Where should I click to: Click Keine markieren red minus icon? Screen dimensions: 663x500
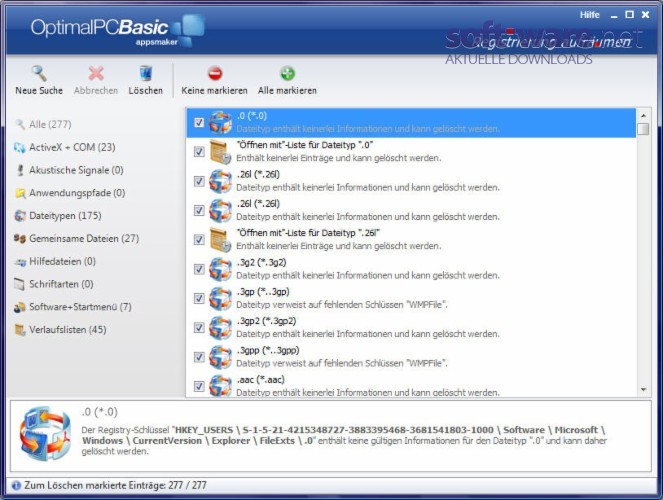pos(215,73)
